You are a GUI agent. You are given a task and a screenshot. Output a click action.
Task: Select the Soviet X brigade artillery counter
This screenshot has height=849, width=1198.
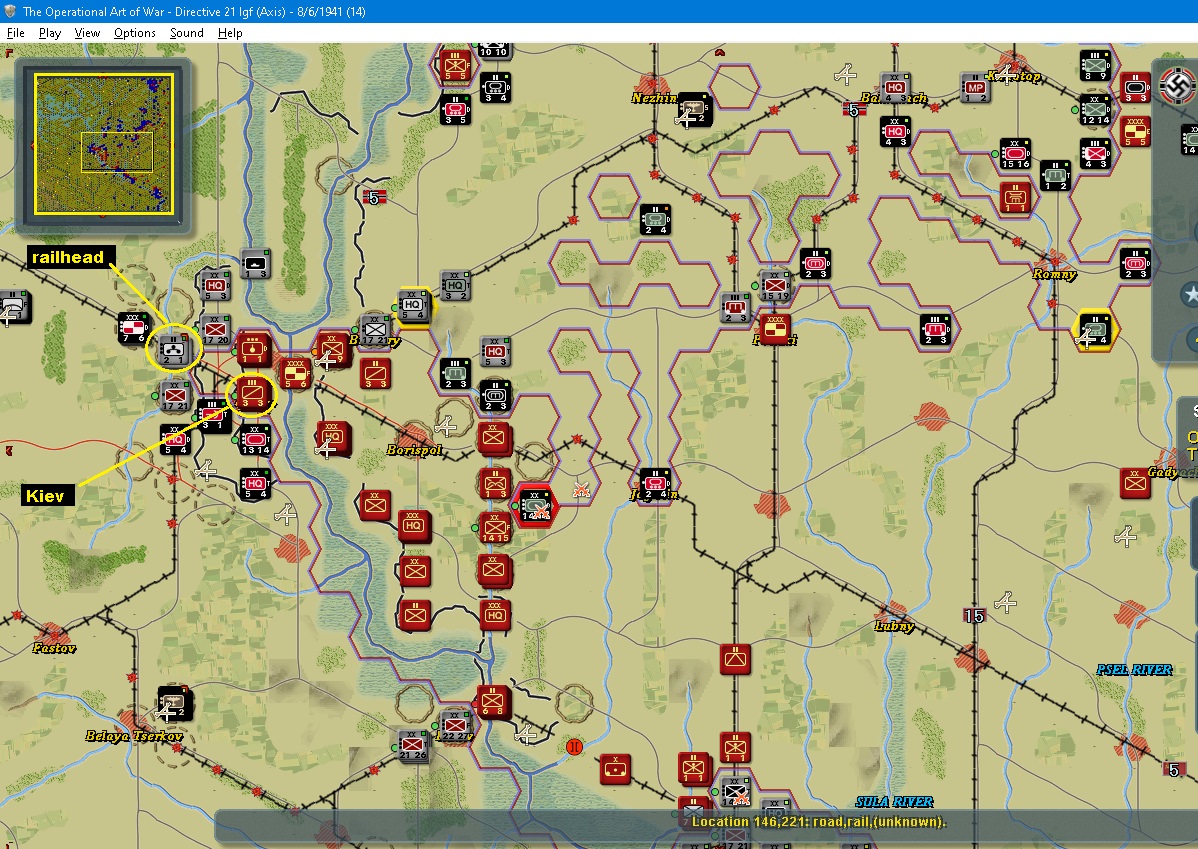coord(614,768)
